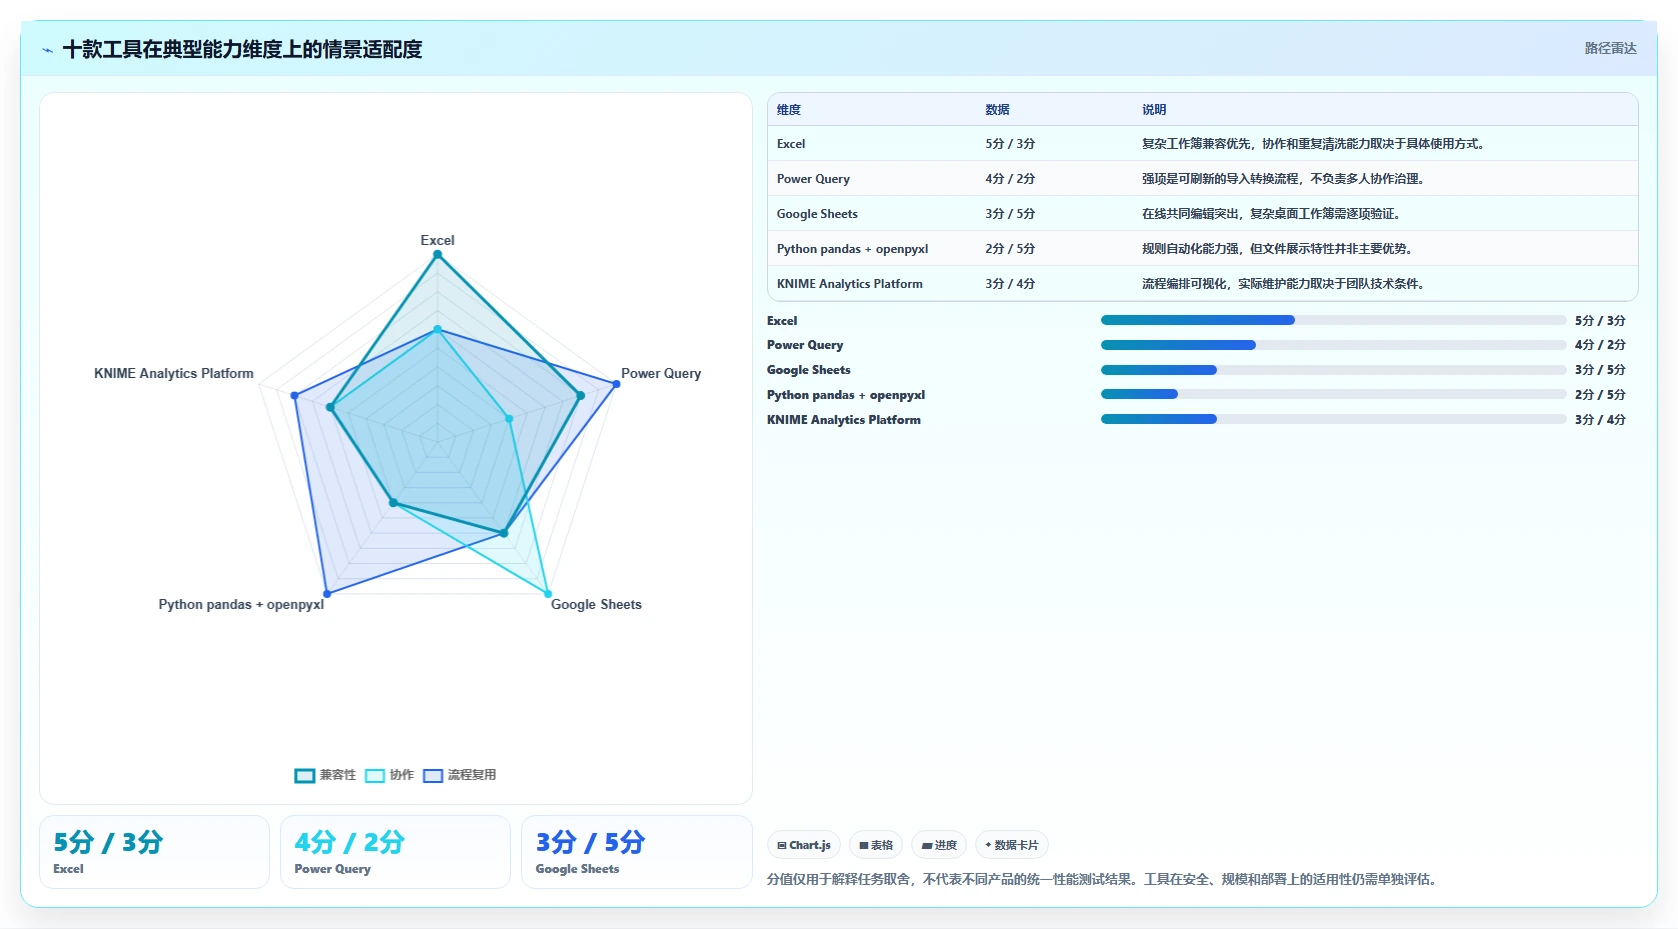Toggle the 协作 series in the chart legend
The height and width of the screenshot is (929, 1678).
(x=390, y=775)
